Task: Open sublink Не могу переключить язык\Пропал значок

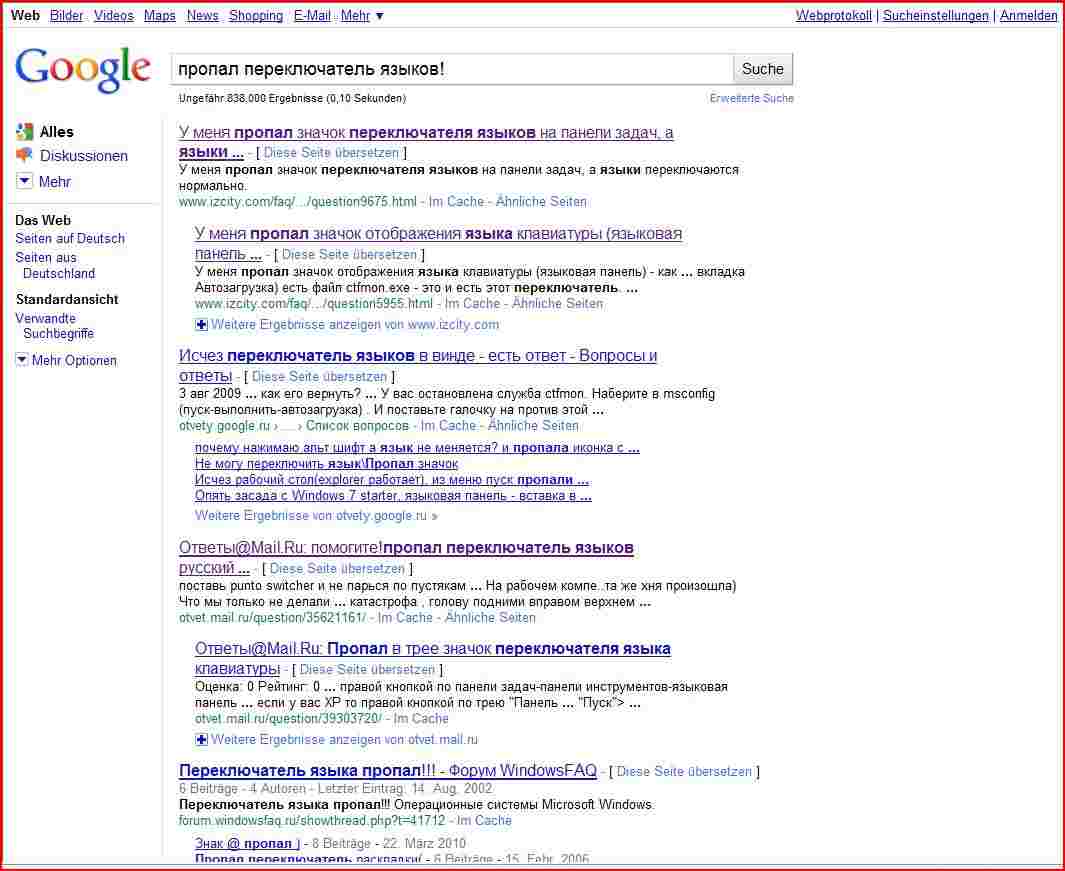Action: (x=326, y=464)
